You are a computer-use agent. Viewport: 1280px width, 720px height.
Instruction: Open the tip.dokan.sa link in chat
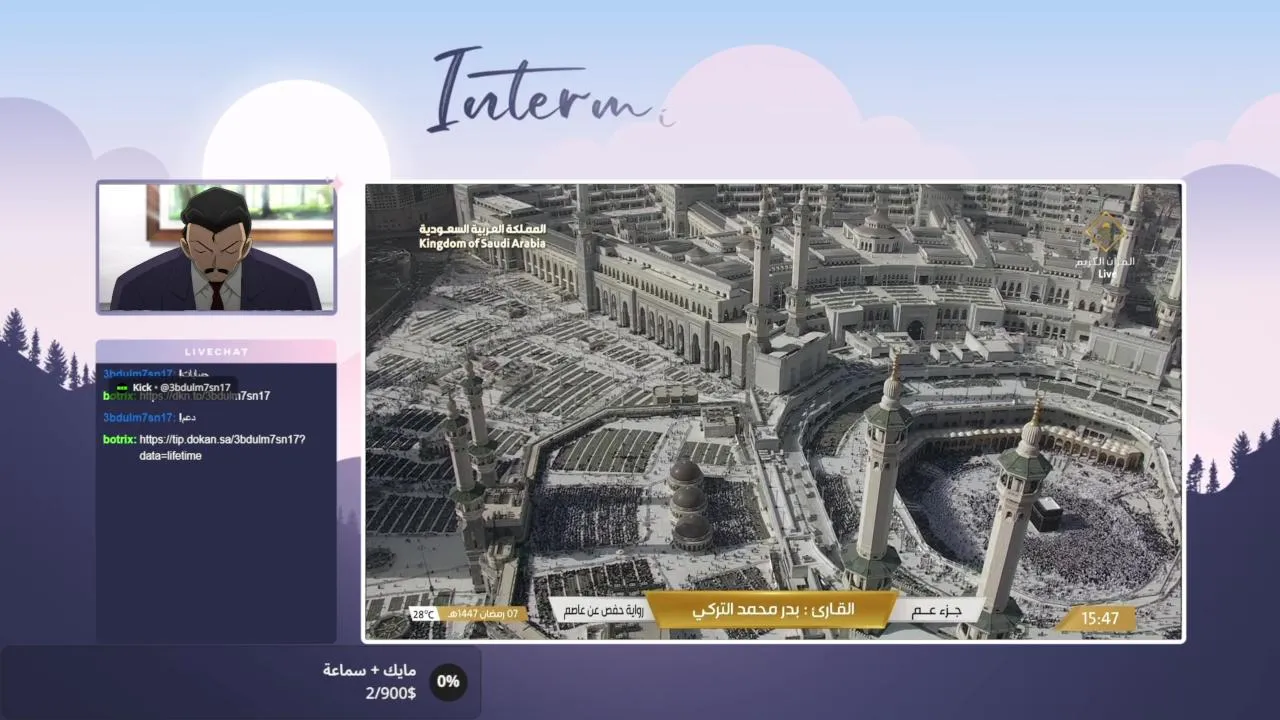222,447
